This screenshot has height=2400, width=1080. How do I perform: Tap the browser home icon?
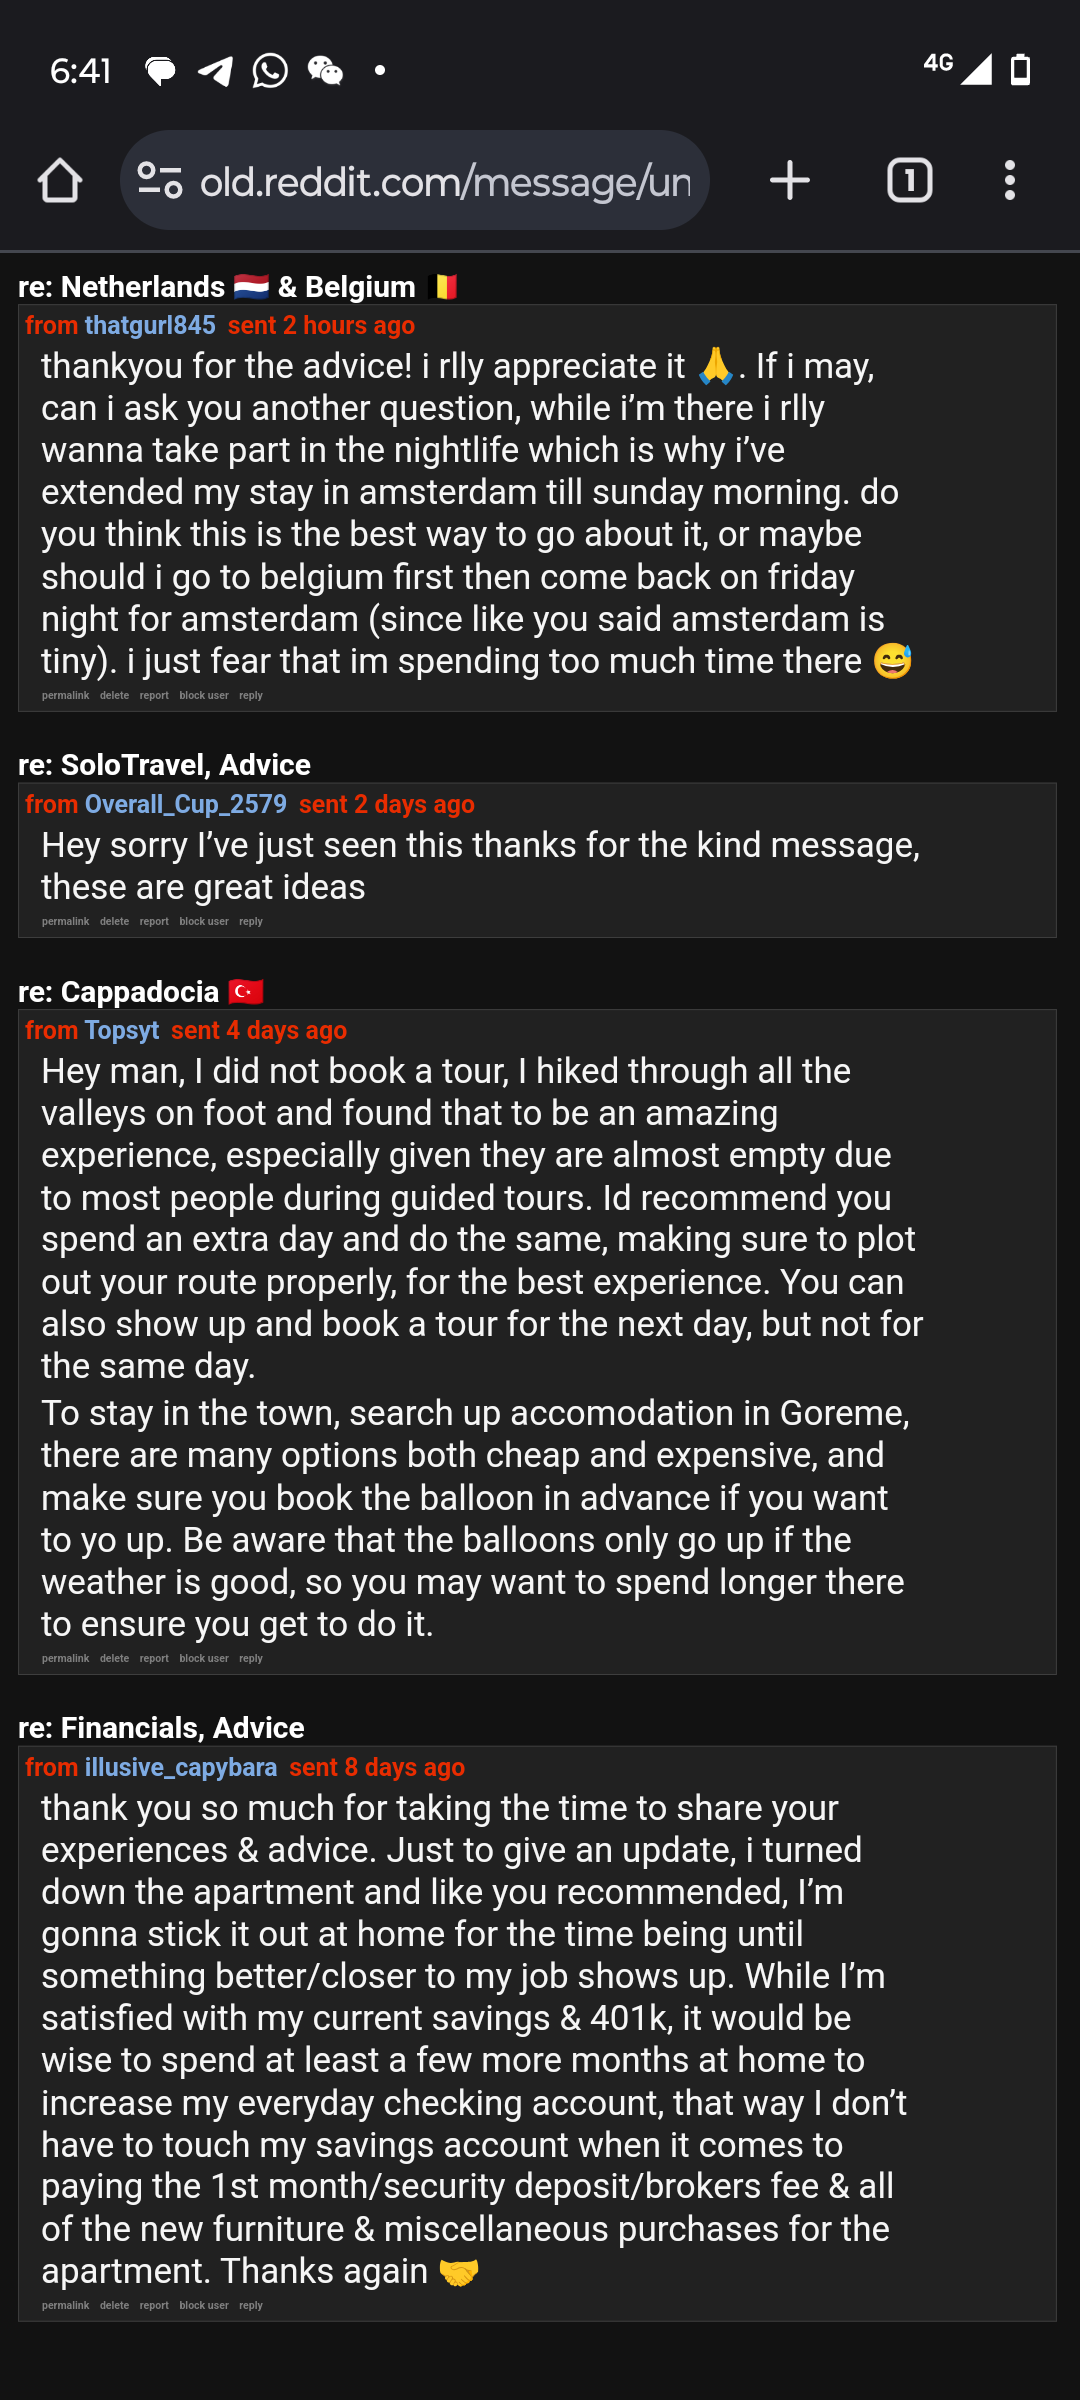[60, 181]
